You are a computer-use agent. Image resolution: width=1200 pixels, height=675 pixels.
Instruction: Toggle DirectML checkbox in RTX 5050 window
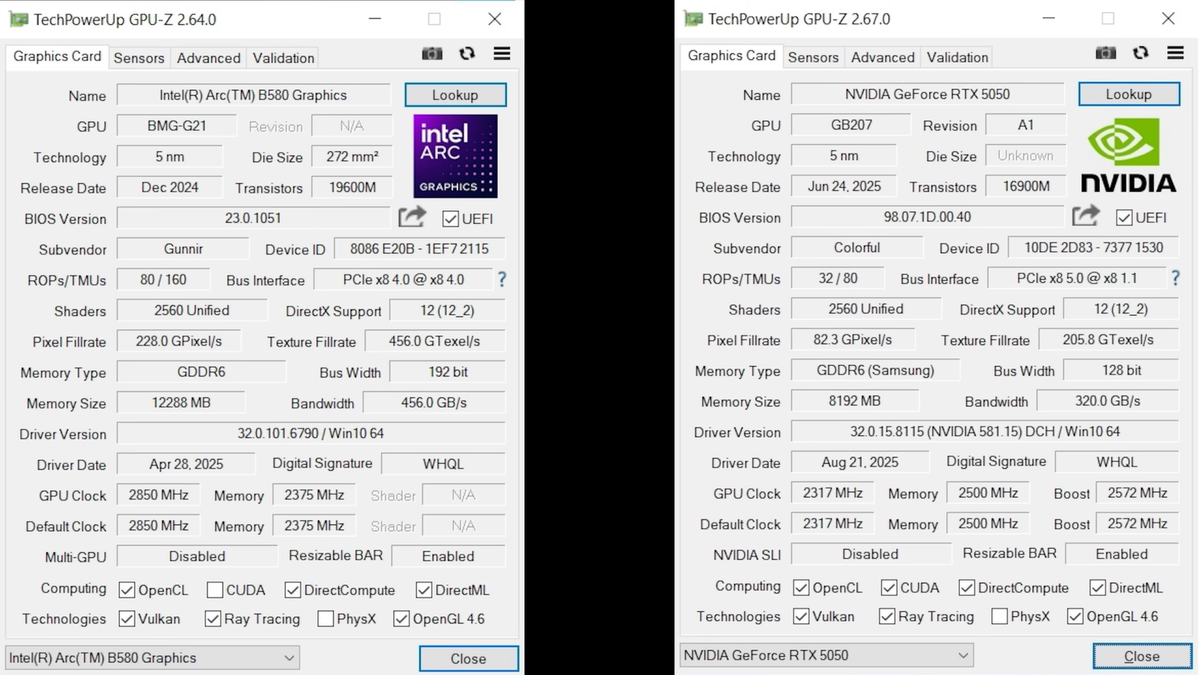1097,588
